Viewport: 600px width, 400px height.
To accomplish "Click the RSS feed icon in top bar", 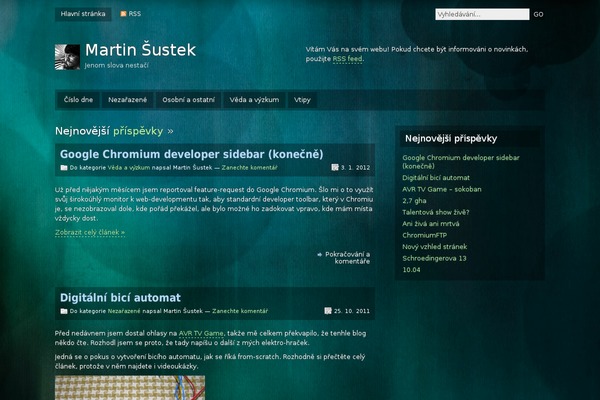I will (x=123, y=14).
